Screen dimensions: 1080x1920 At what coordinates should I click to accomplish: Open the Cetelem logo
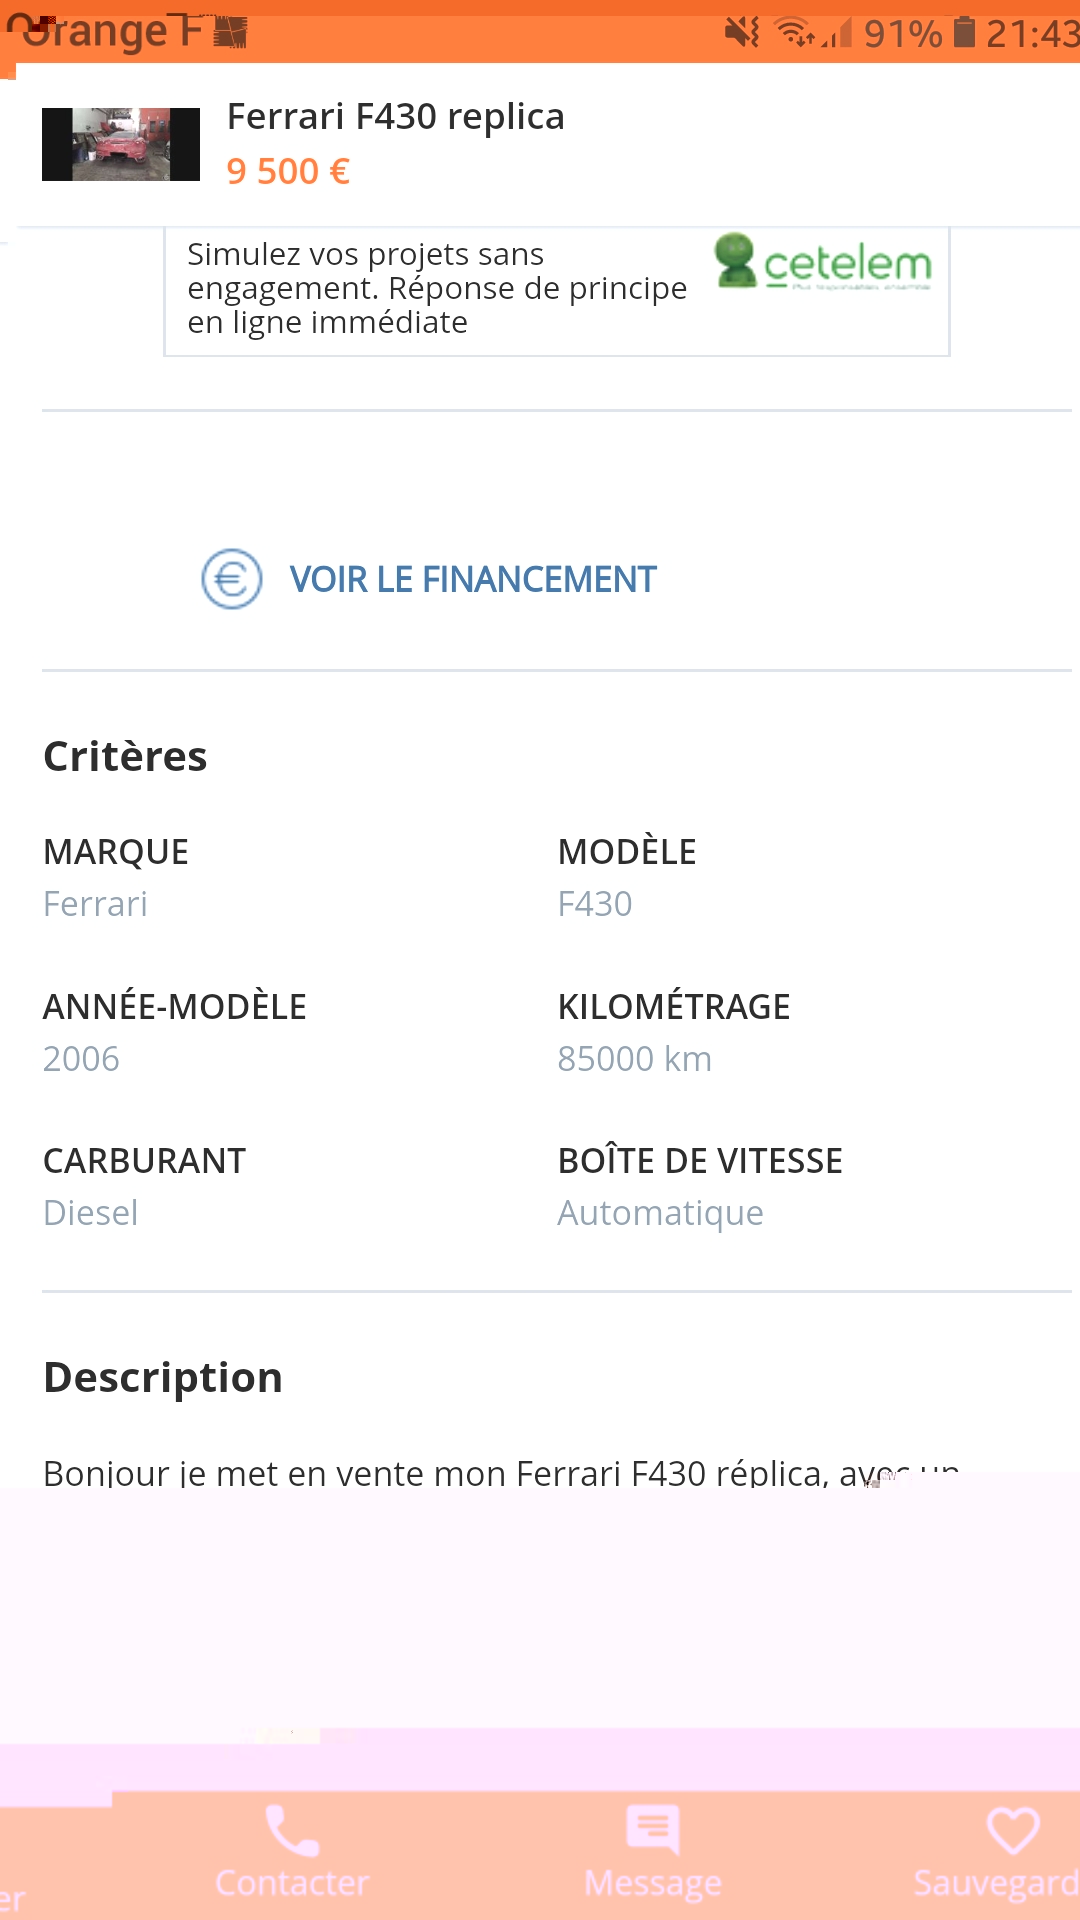click(x=823, y=262)
